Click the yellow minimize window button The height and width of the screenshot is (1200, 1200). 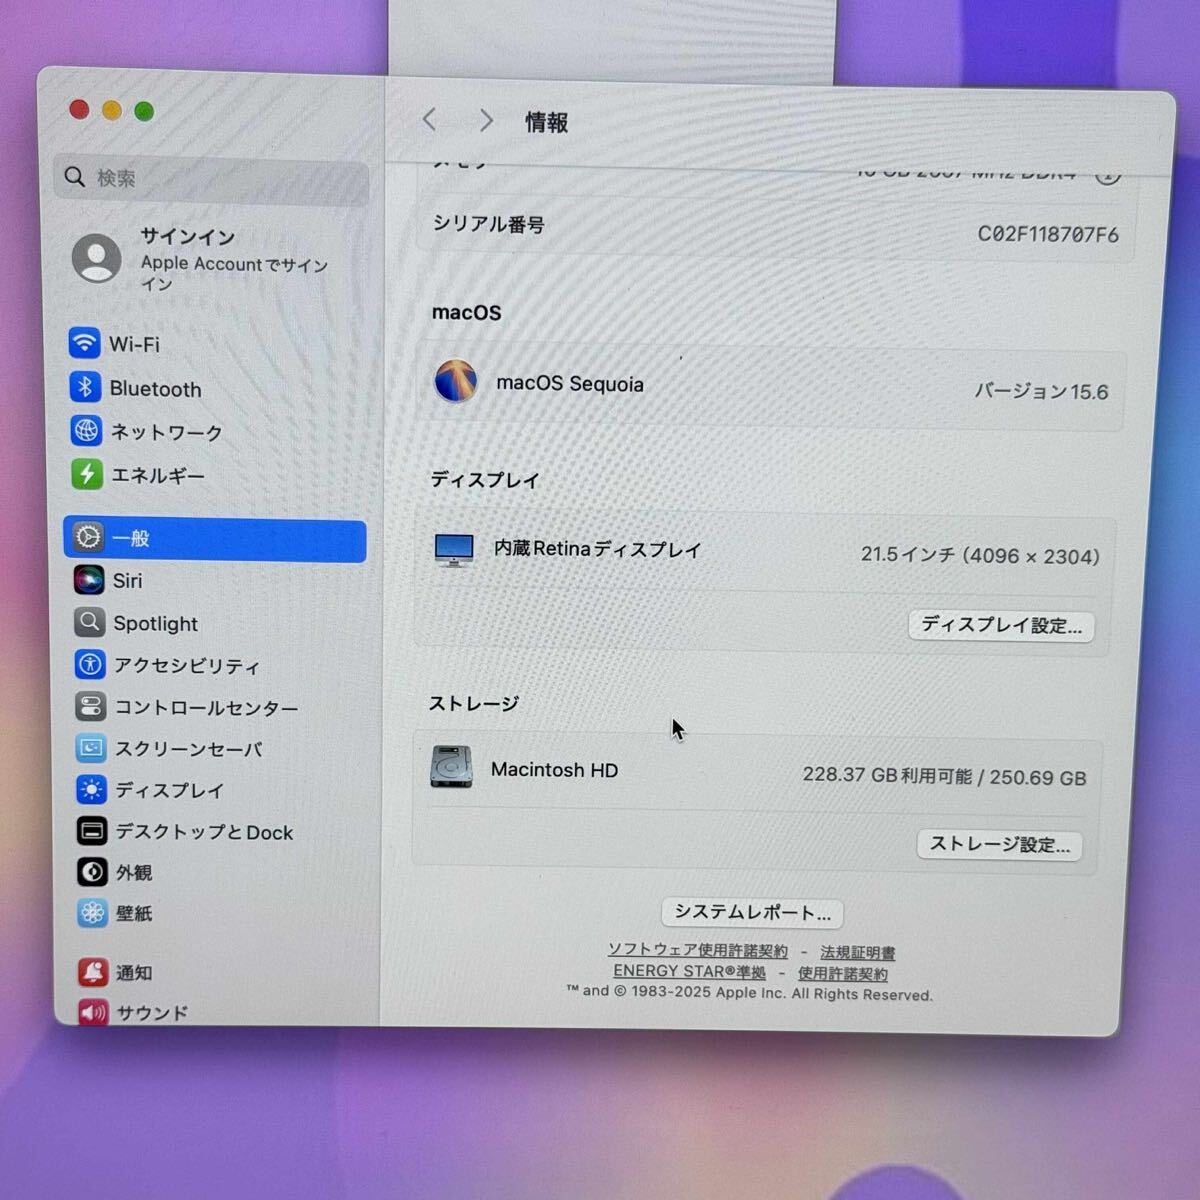(x=112, y=110)
